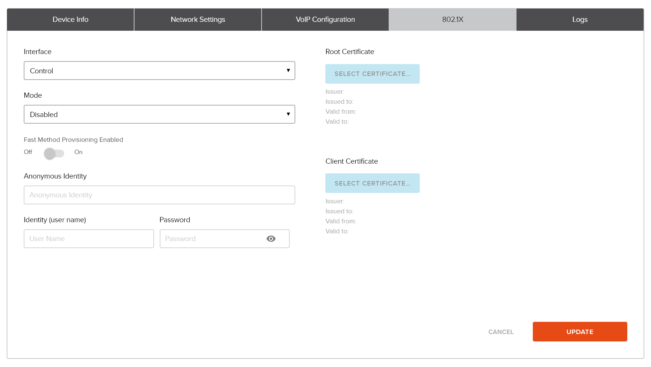Click the On label beside the switch
The height and width of the screenshot is (367, 651).
78,152
